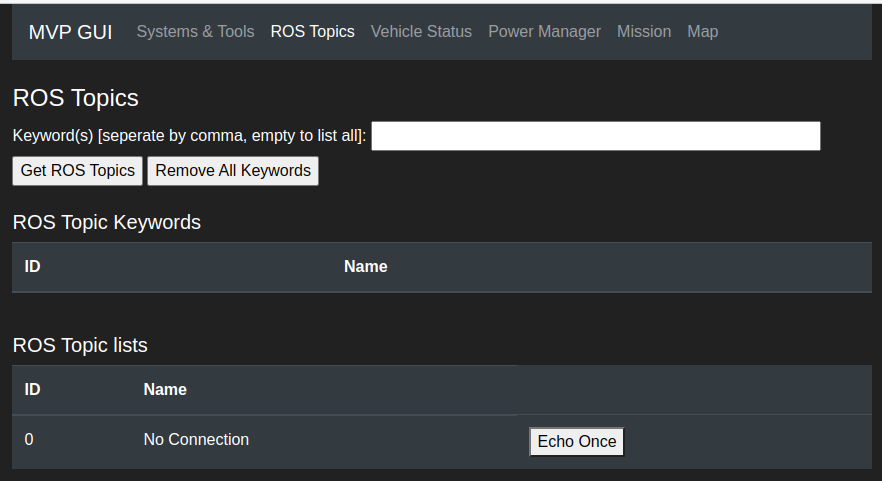Click the large 'ROS Topics' page title
882x481 pixels.
75,98
